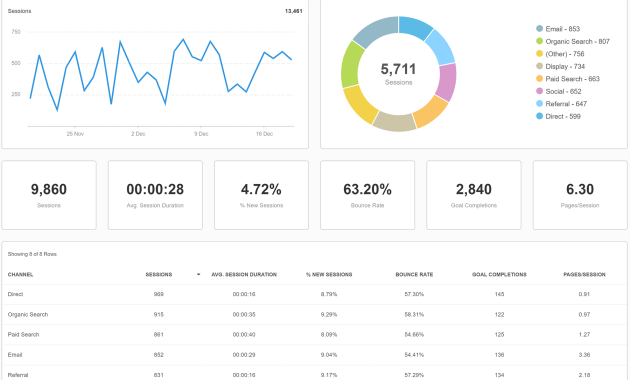Click the donut chart center 5,711 Sessions

tap(399, 74)
